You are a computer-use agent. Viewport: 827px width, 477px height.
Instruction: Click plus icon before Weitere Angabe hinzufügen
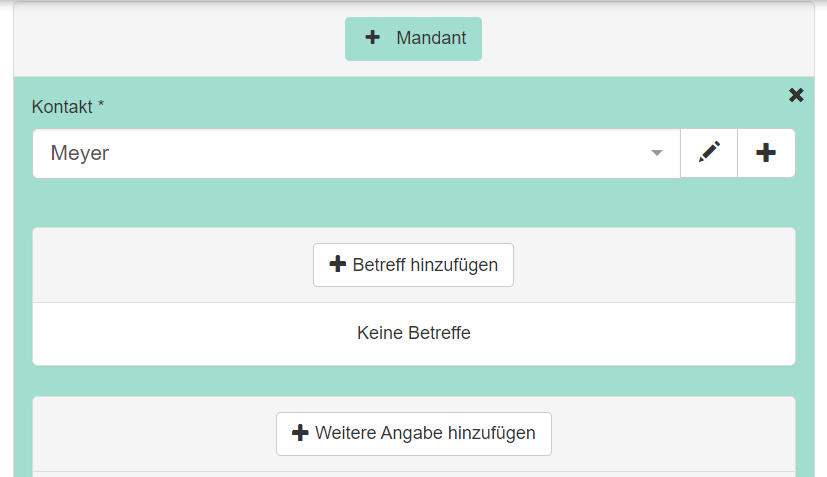(300, 433)
